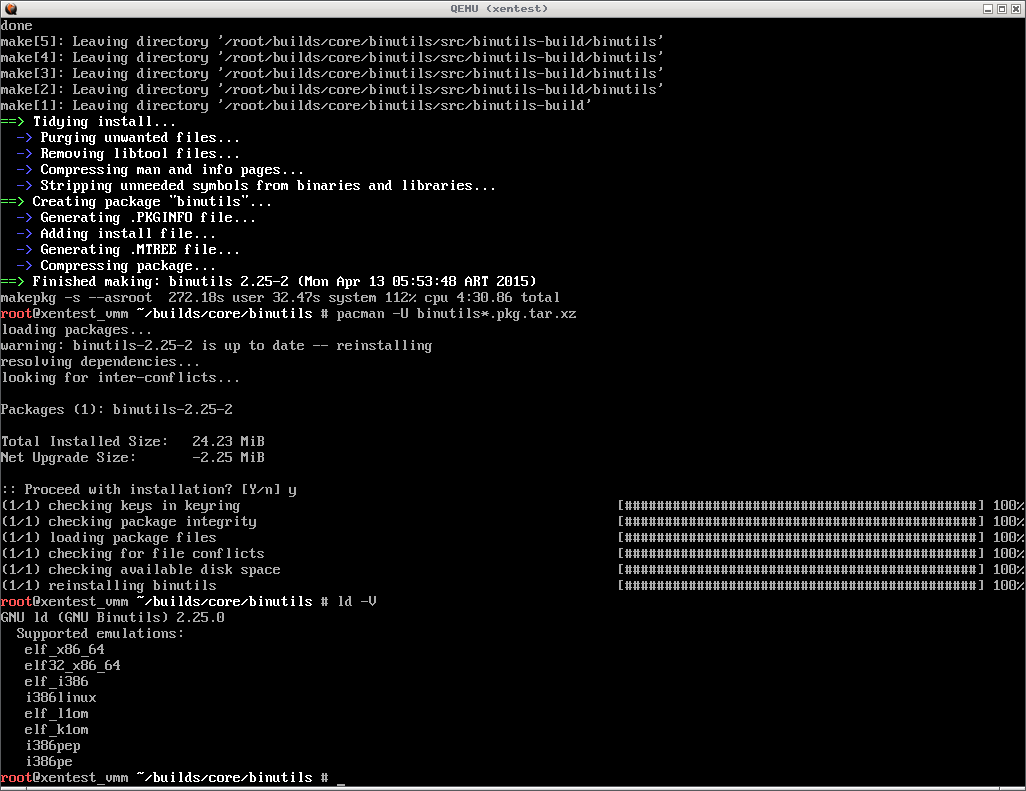Click the "QEMU (xentest)" title bar text

(x=512, y=8)
